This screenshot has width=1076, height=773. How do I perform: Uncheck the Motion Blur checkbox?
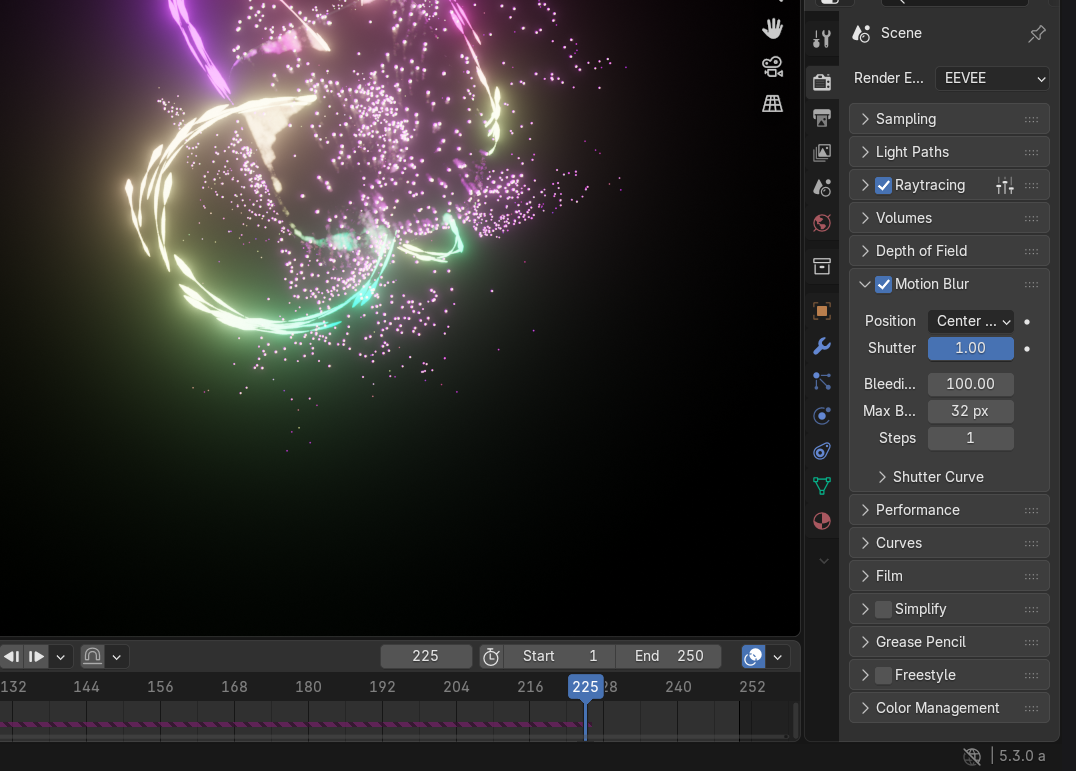tap(883, 284)
